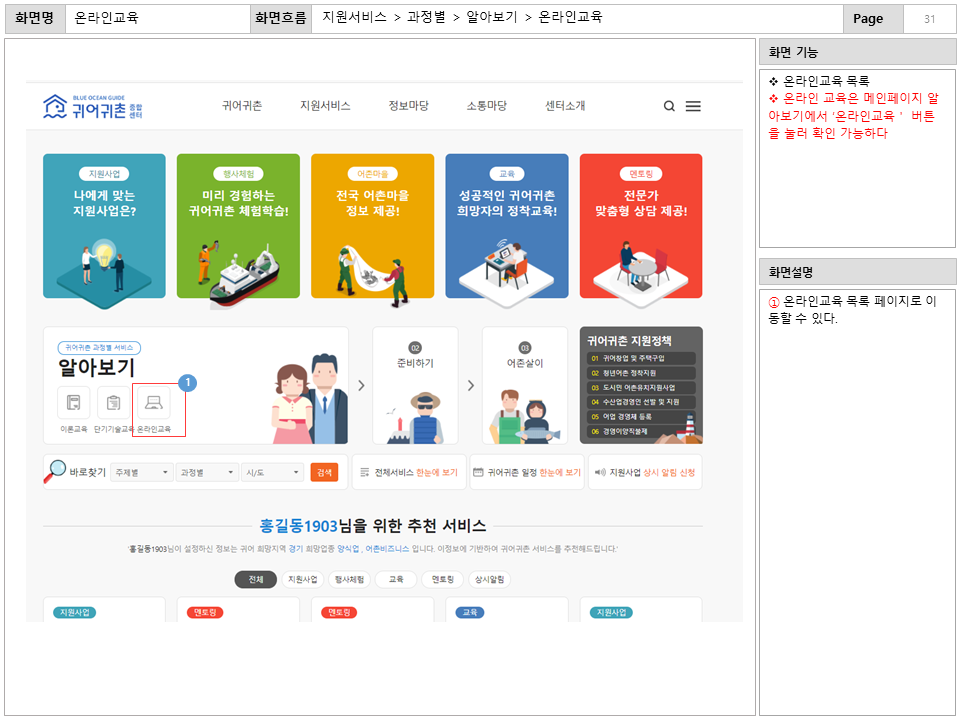Image resolution: width=960 pixels, height=720 pixels.
Task: Click the speaker icon beside 지원사업 알림
Action: (x=599, y=472)
